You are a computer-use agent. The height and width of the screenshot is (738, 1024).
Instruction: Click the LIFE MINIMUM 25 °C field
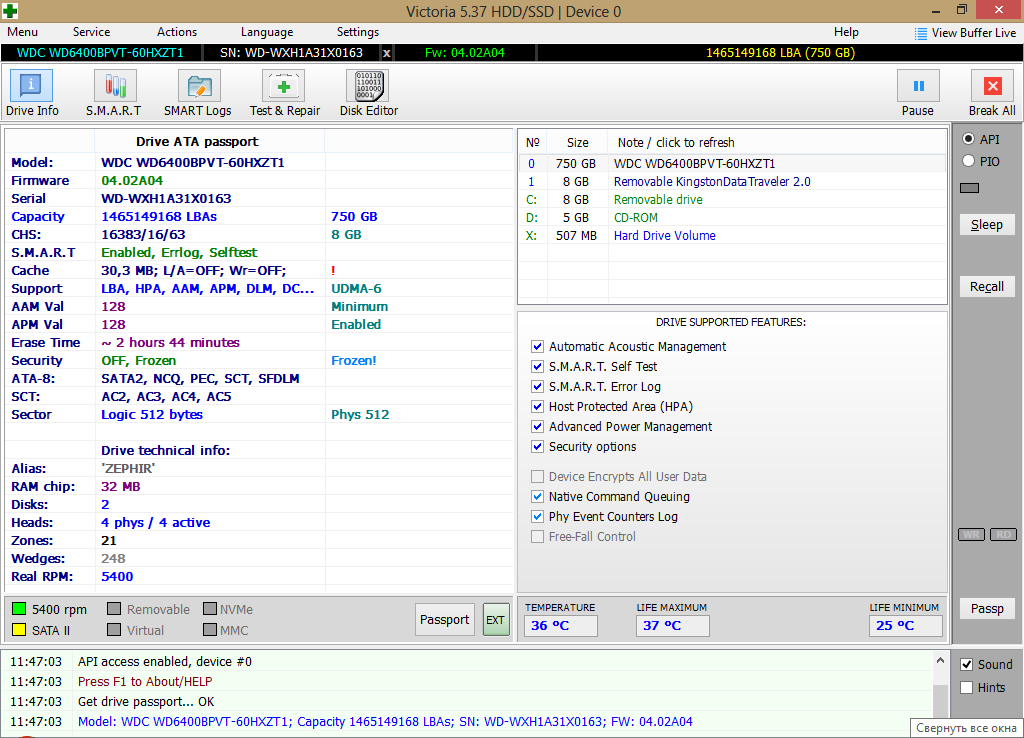click(906, 626)
